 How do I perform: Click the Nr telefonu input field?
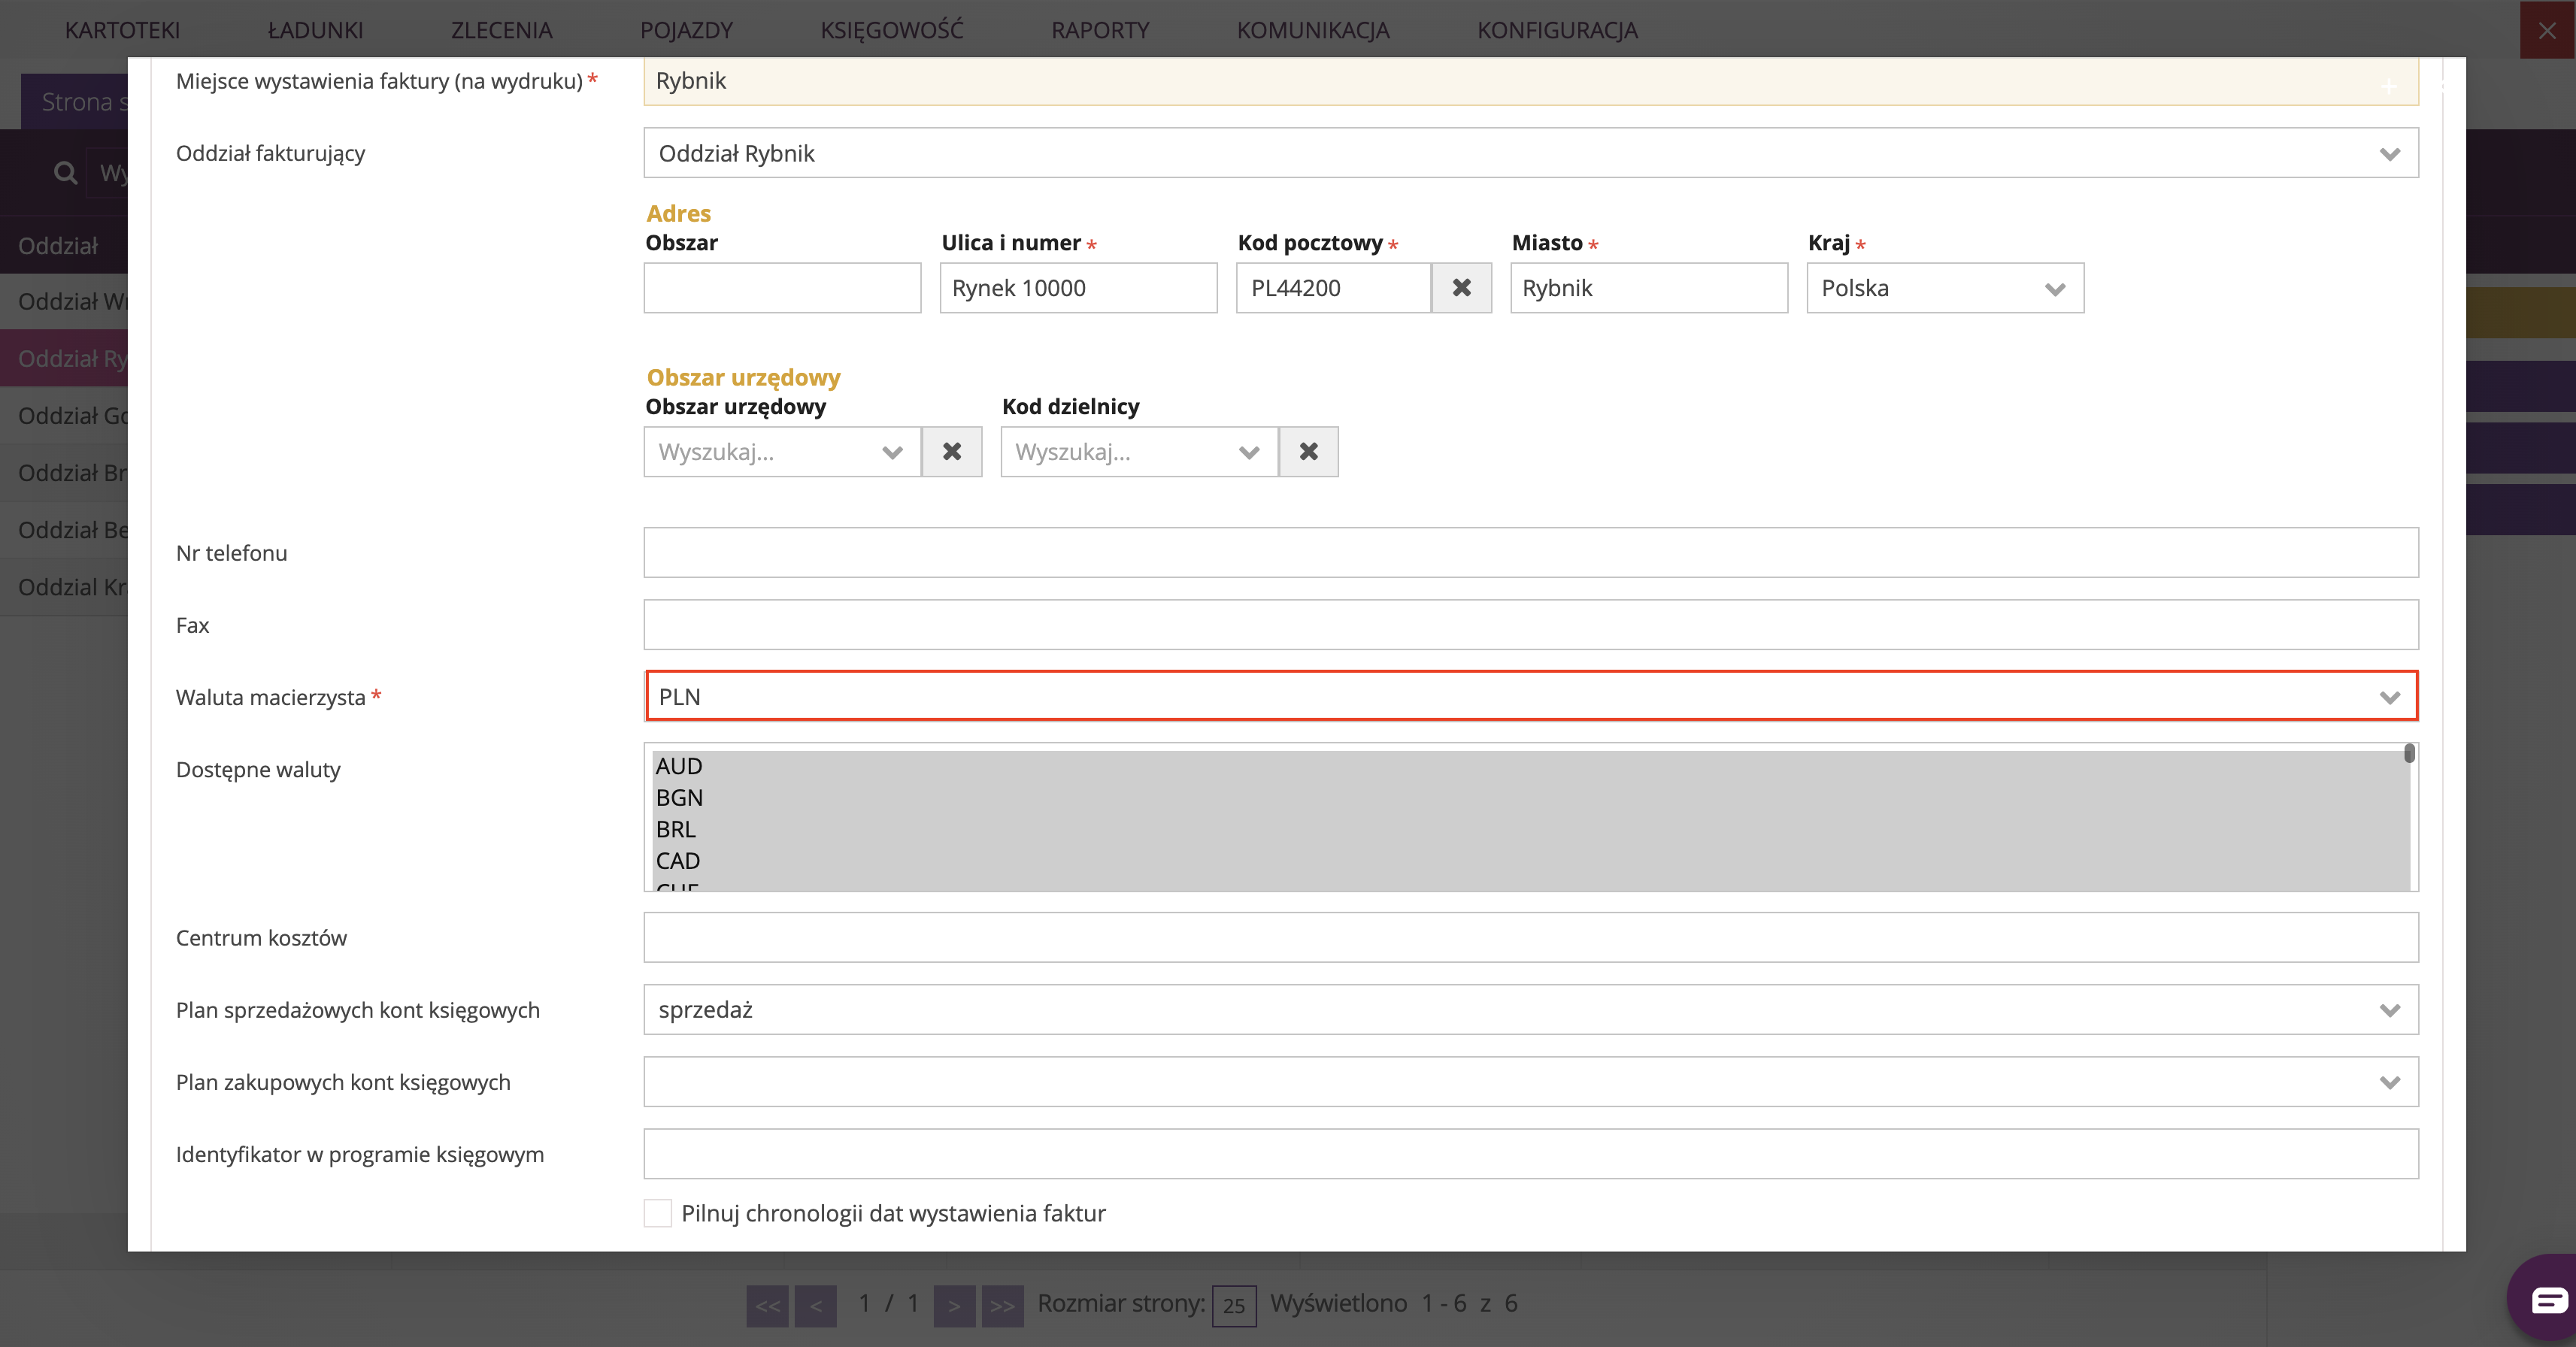[x=1530, y=553]
